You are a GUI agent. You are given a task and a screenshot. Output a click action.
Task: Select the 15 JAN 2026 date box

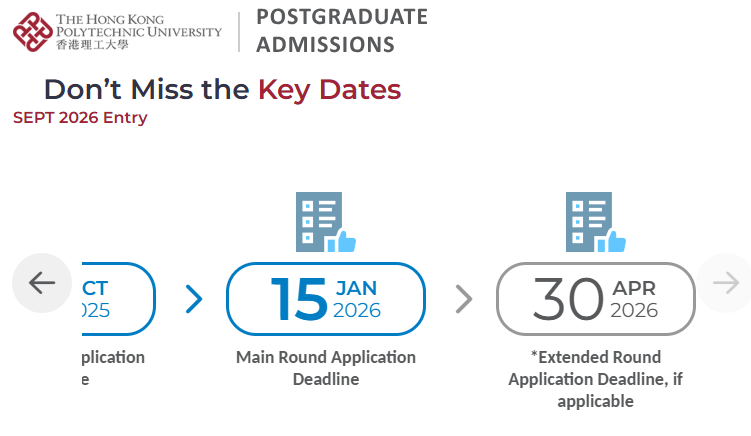click(x=326, y=298)
